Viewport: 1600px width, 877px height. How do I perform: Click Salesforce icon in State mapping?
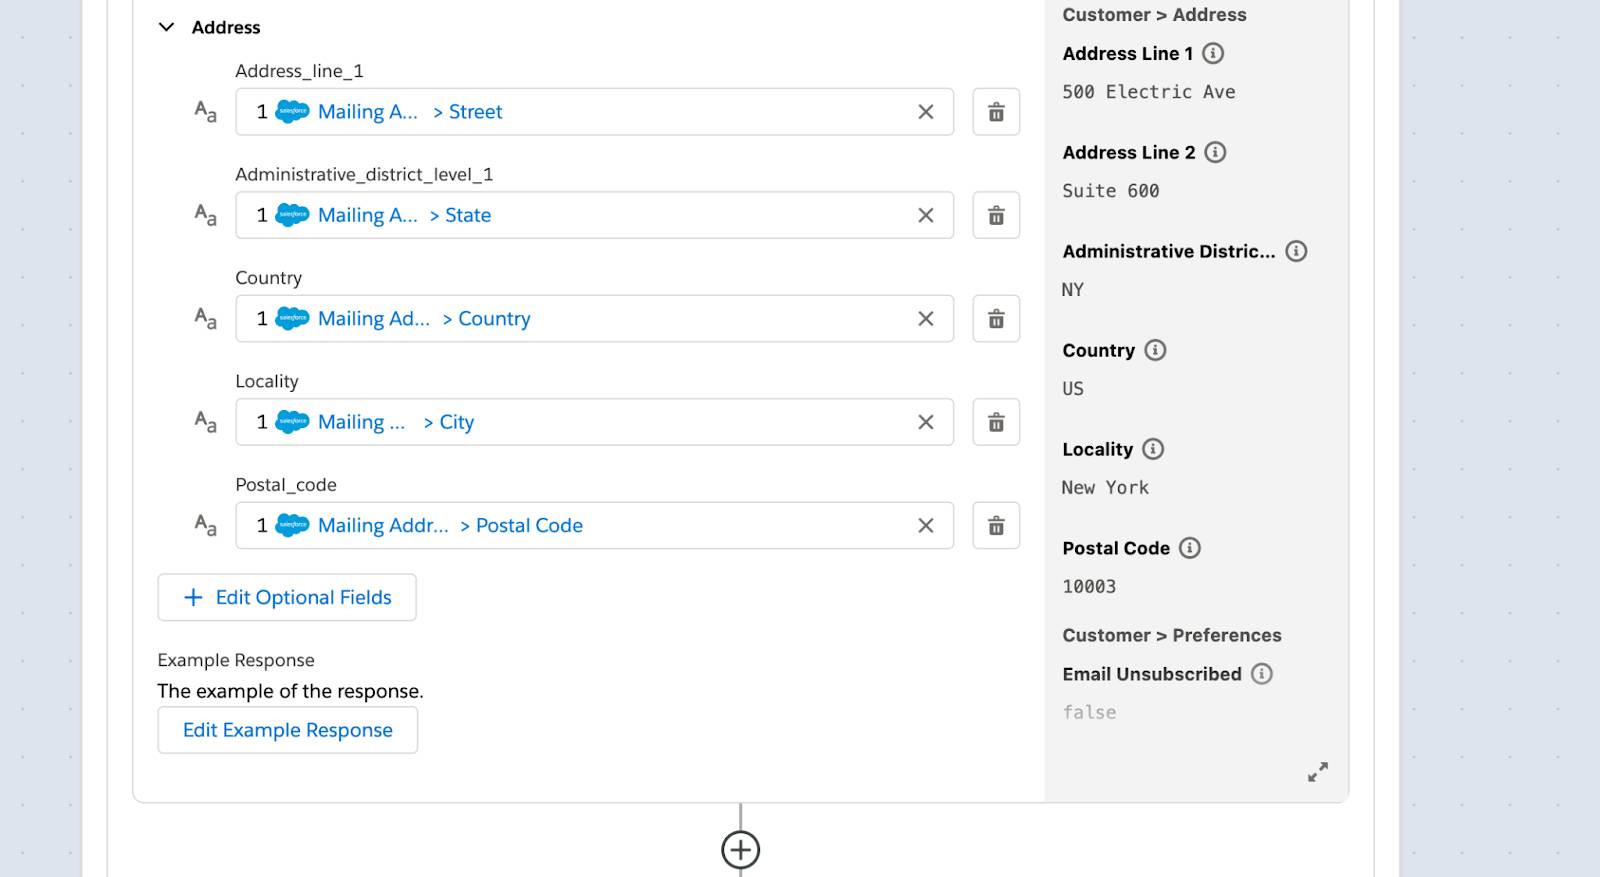click(292, 215)
